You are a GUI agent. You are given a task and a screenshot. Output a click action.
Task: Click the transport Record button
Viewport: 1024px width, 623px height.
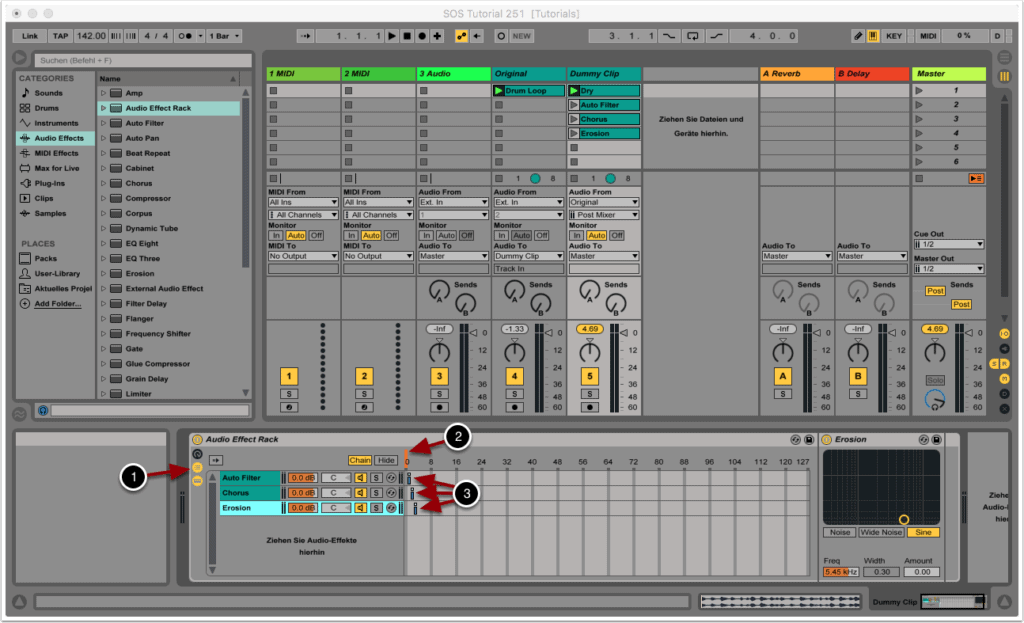tap(422, 36)
